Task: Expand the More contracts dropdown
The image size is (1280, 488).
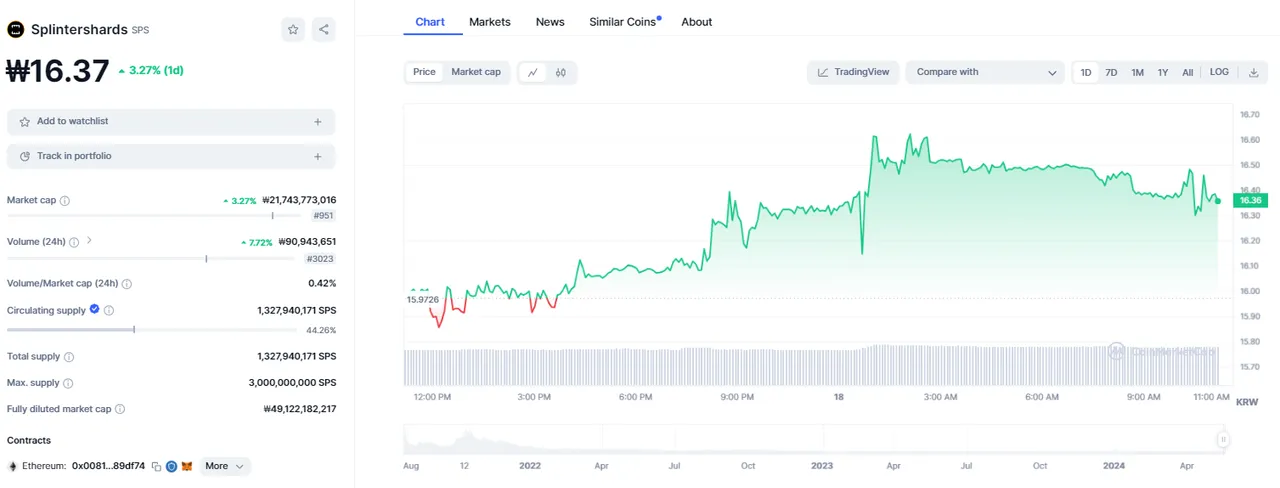Action: point(225,466)
